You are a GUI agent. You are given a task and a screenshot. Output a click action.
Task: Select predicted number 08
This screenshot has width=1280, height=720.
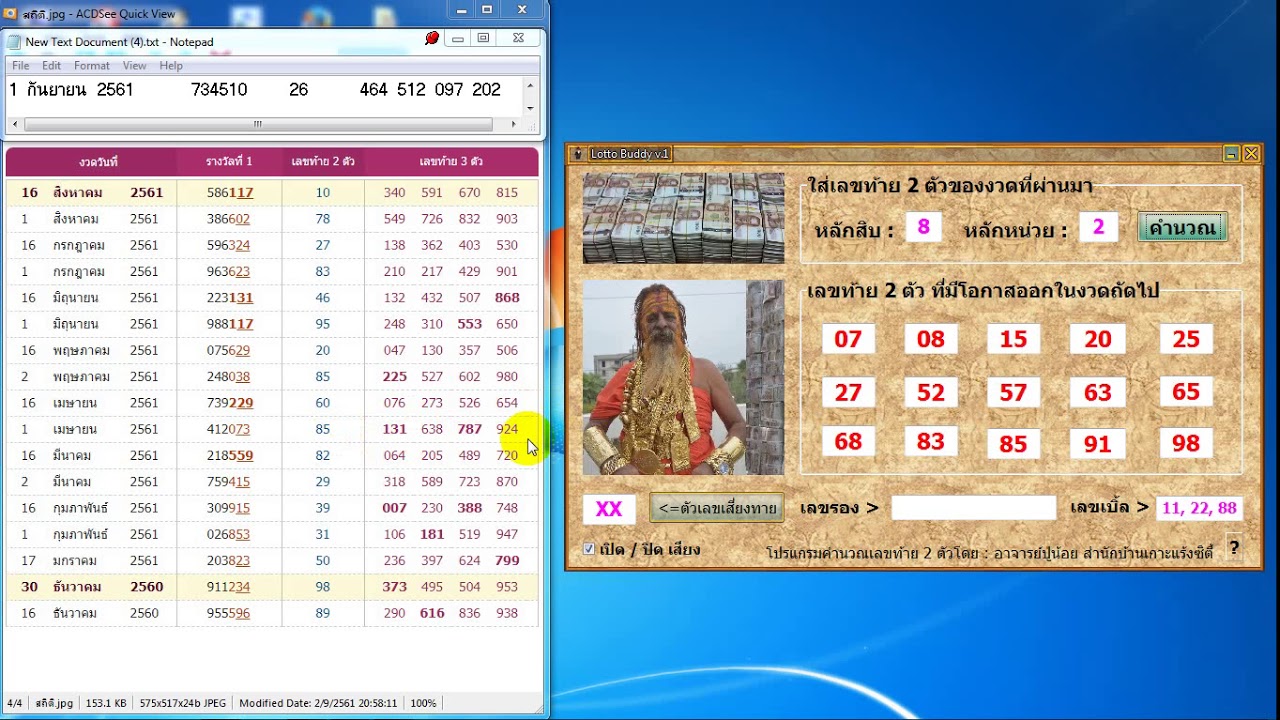(931, 339)
